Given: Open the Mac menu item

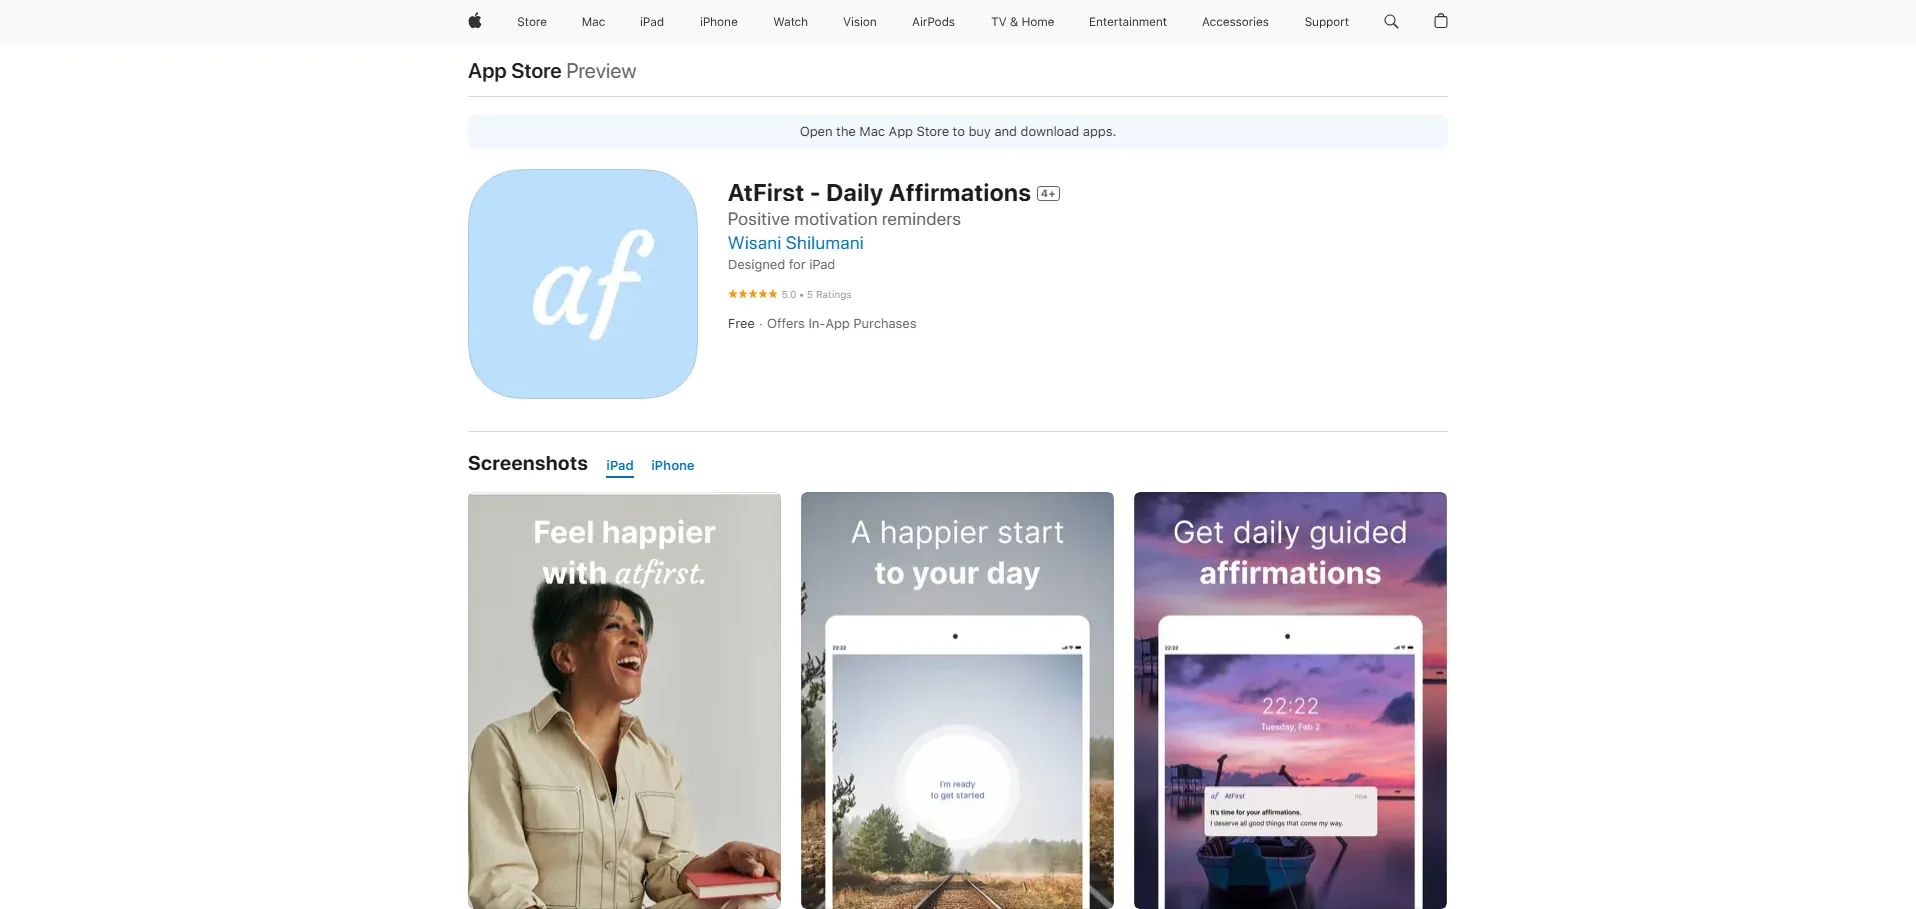Looking at the screenshot, I should coord(593,22).
